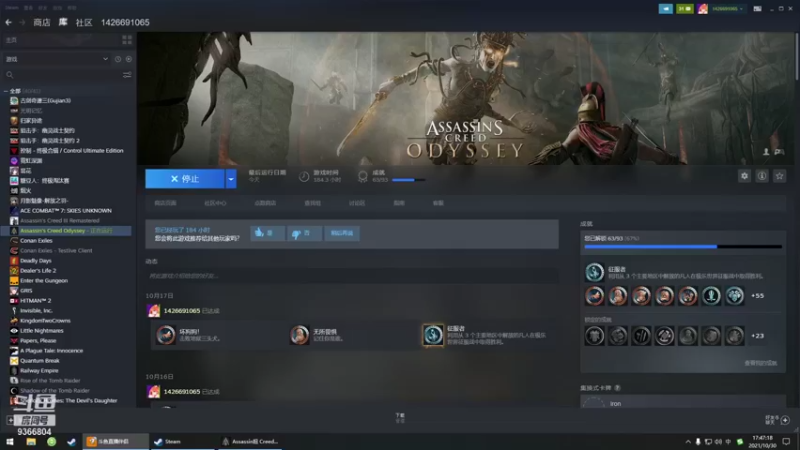Open 征服者 achievement in 10月17日 activity
Screen dimensions: 800x450
coord(433,335)
